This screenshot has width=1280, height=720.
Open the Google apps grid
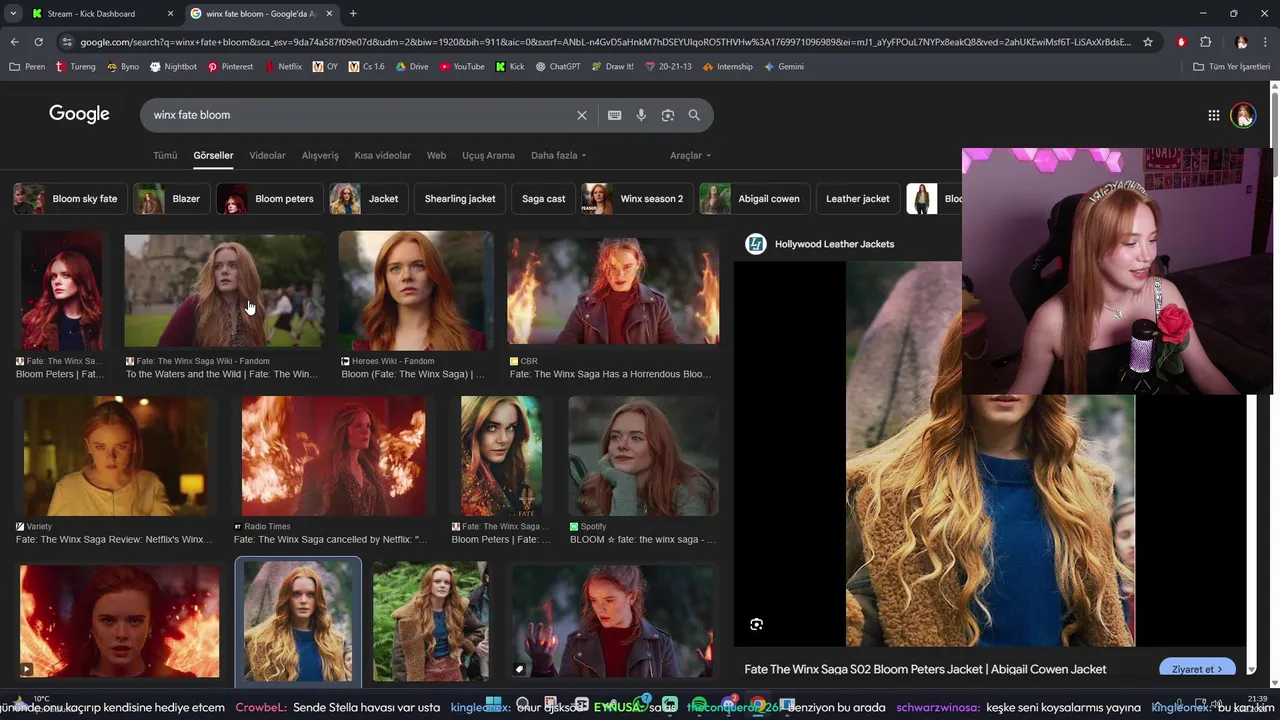coord(1213,115)
